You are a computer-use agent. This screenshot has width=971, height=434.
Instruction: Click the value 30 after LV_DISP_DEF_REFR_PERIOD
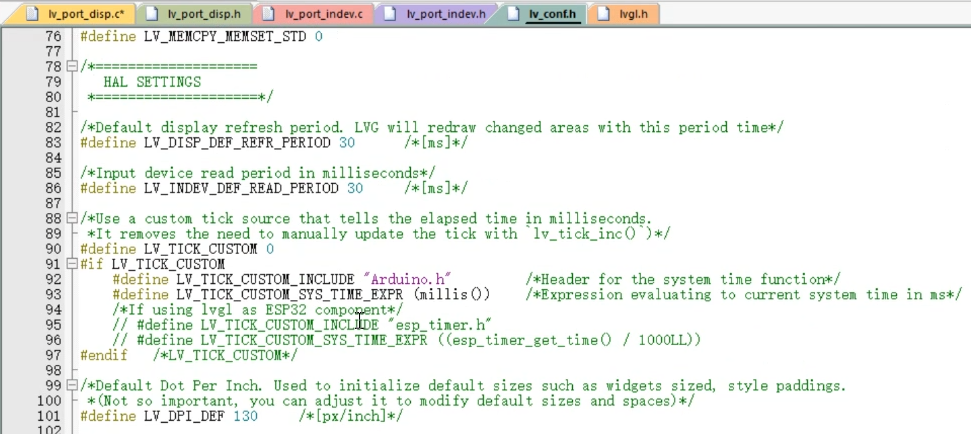pos(347,143)
